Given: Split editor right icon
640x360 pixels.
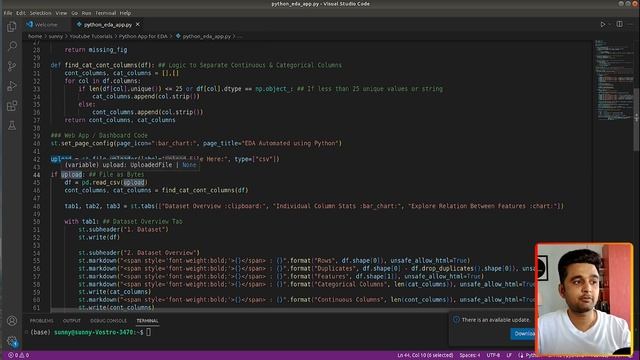Looking at the screenshot, I should tap(620, 24).
